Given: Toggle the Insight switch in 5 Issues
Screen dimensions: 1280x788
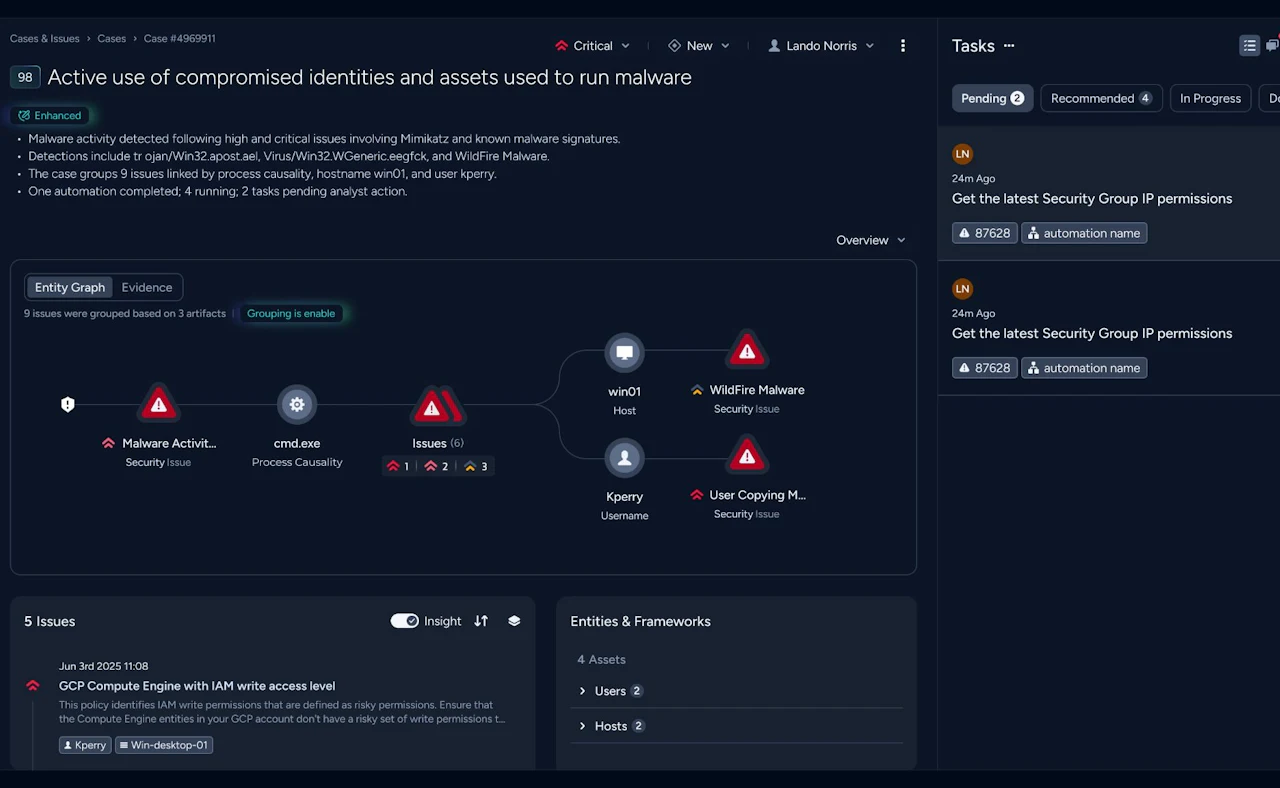Looking at the screenshot, I should pos(404,620).
